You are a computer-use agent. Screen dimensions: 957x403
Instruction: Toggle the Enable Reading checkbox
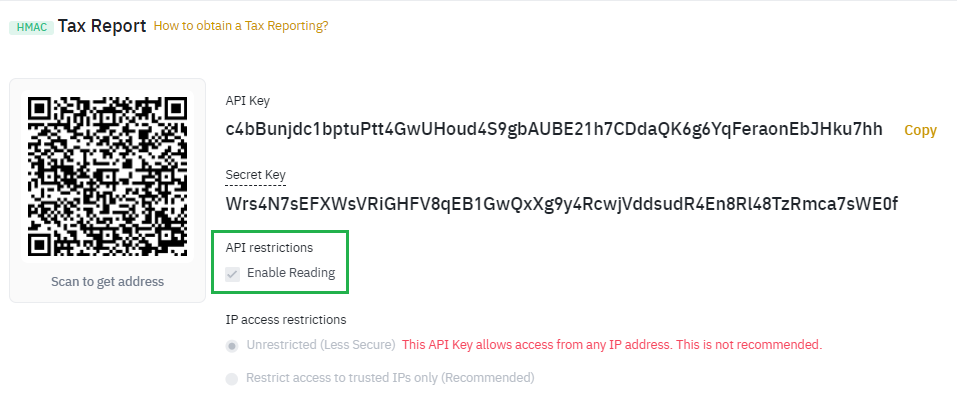coord(233,273)
